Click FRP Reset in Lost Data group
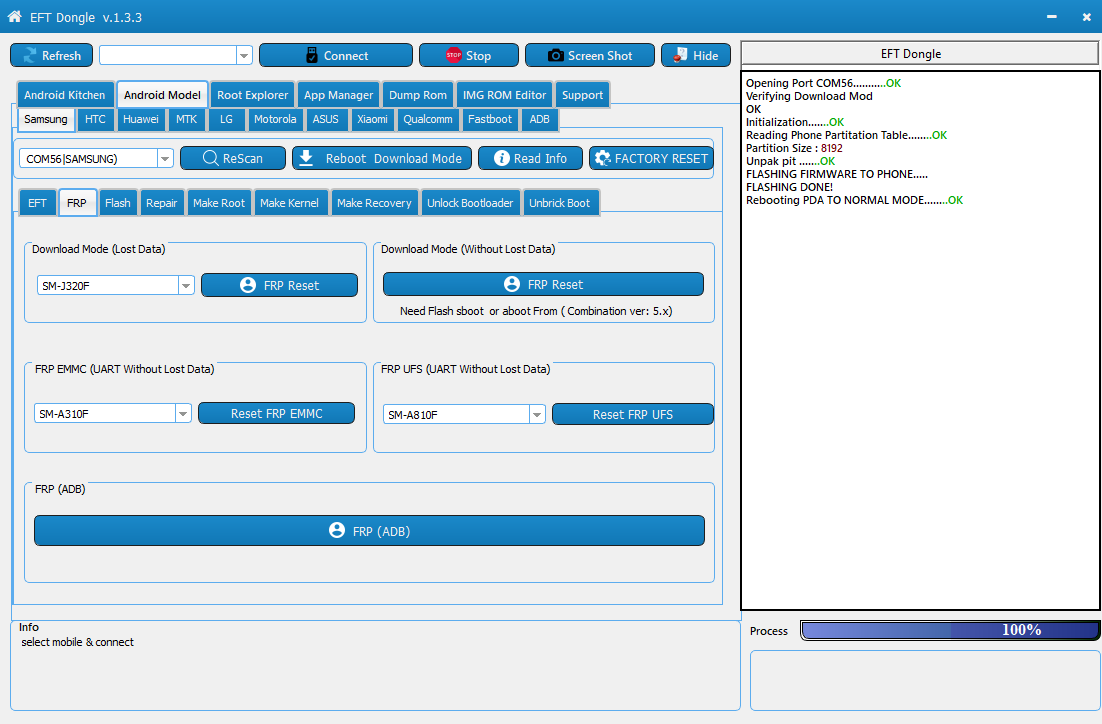Image resolution: width=1102 pixels, height=724 pixels. click(x=279, y=285)
